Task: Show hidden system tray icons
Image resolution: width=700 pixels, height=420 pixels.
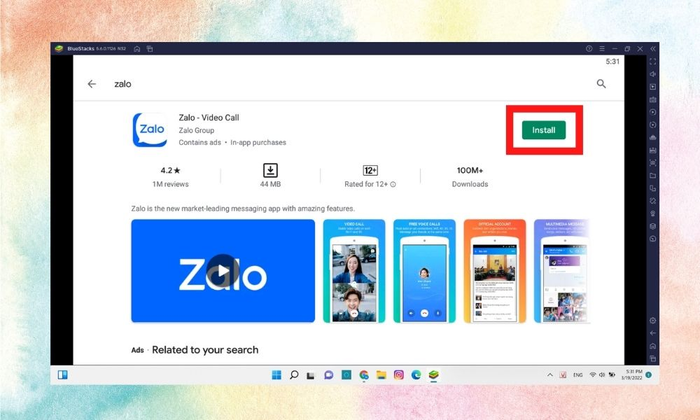Action: coord(550,375)
